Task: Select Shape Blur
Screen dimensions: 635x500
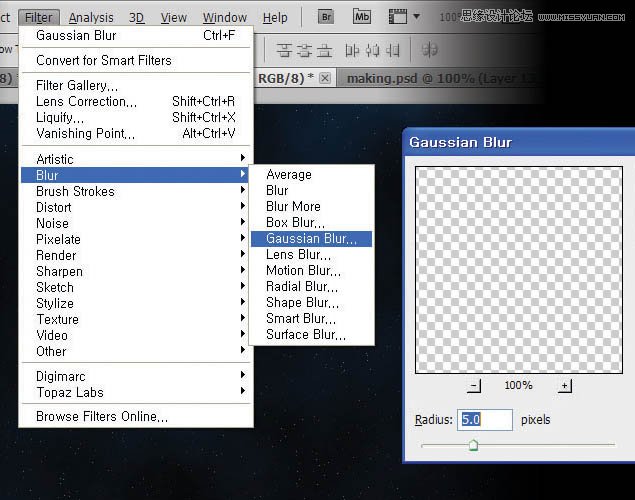Action: pos(311,302)
